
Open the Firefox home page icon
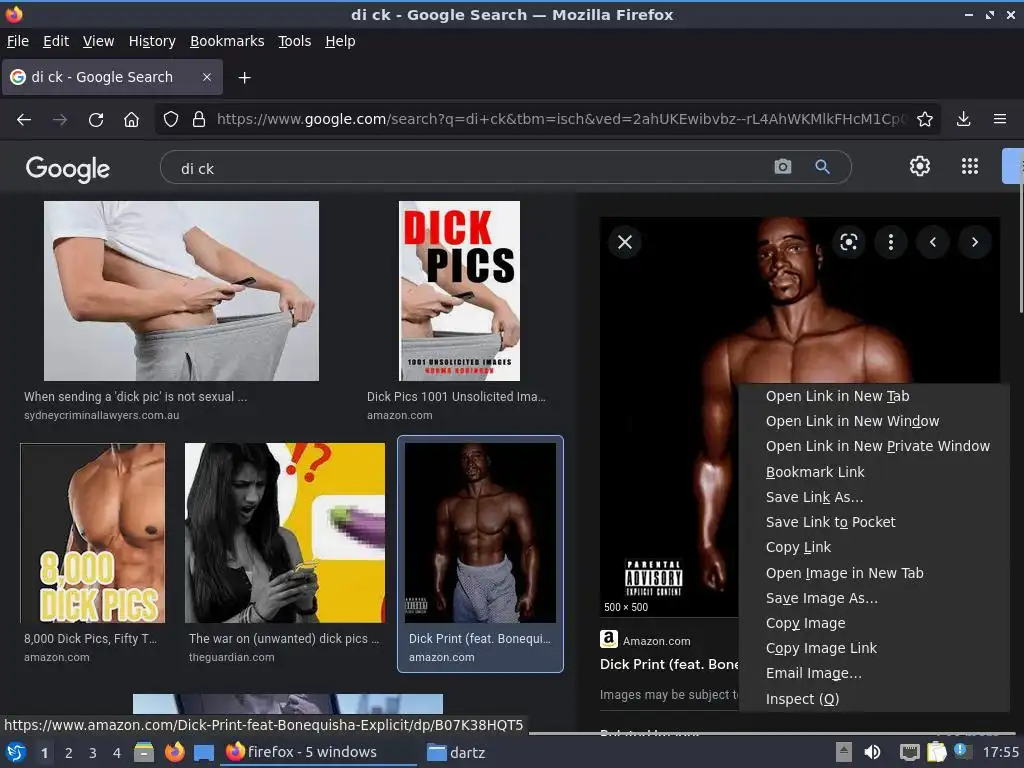(x=131, y=120)
